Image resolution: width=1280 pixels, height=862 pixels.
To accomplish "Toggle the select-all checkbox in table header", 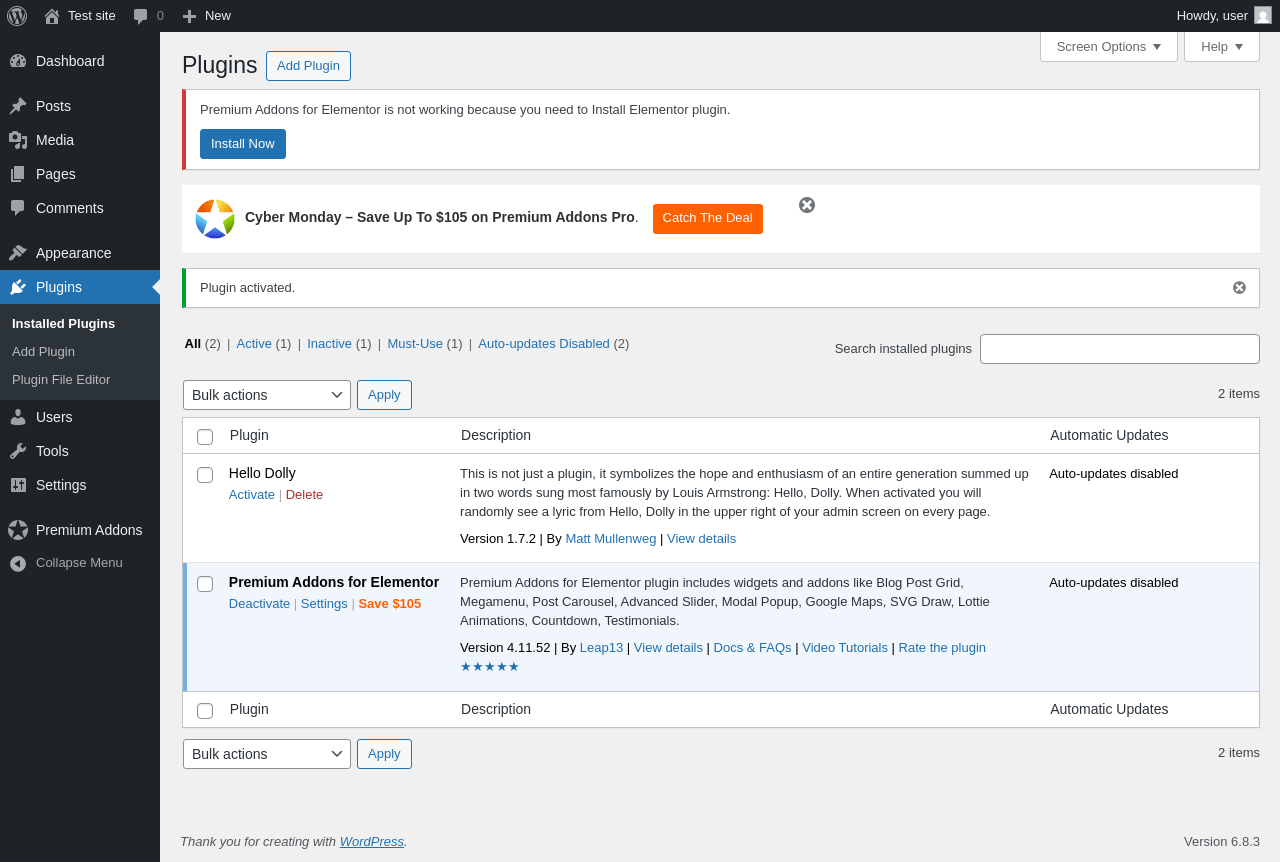I will point(205,437).
